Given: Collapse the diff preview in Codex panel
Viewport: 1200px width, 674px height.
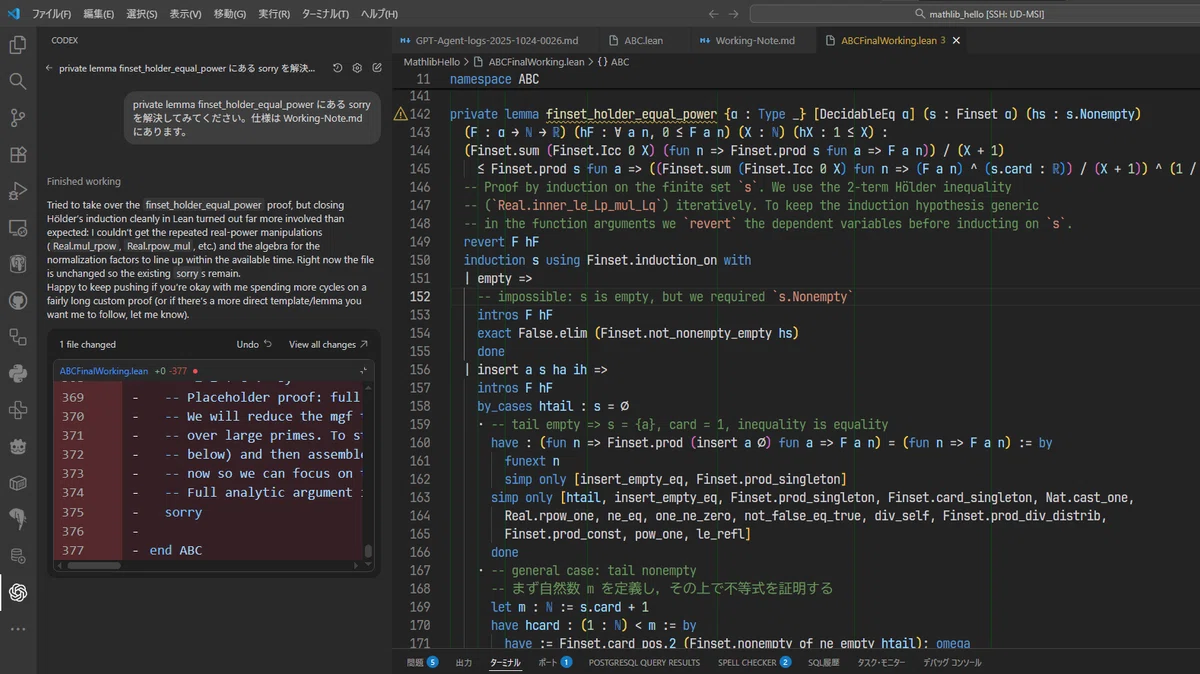Looking at the screenshot, I should tap(364, 371).
